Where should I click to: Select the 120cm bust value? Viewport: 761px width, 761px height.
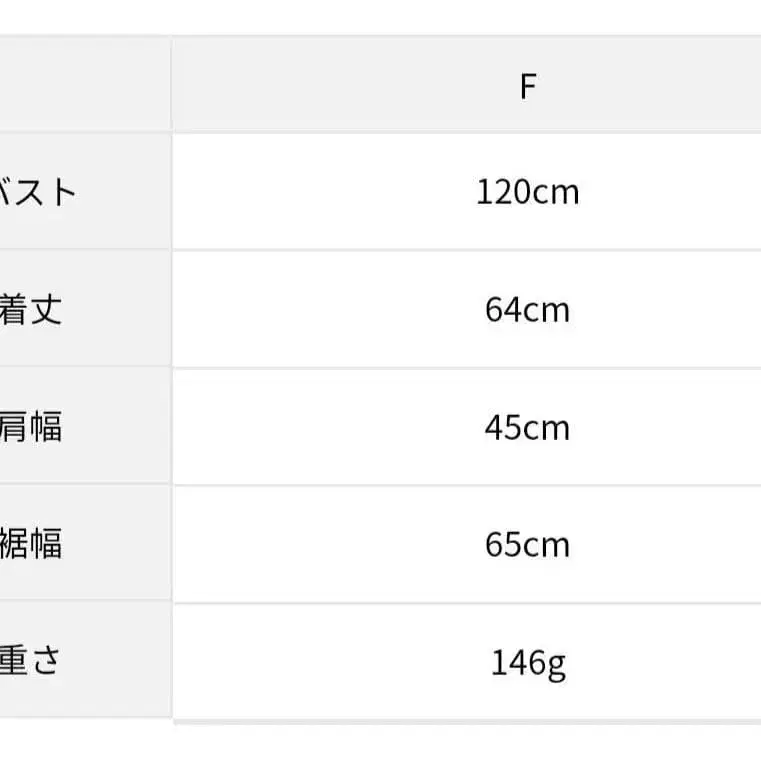pos(528,192)
